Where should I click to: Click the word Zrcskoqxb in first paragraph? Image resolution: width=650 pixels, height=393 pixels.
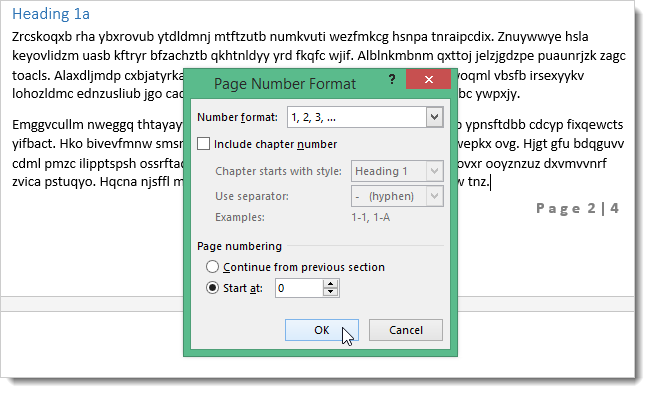[42, 37]
